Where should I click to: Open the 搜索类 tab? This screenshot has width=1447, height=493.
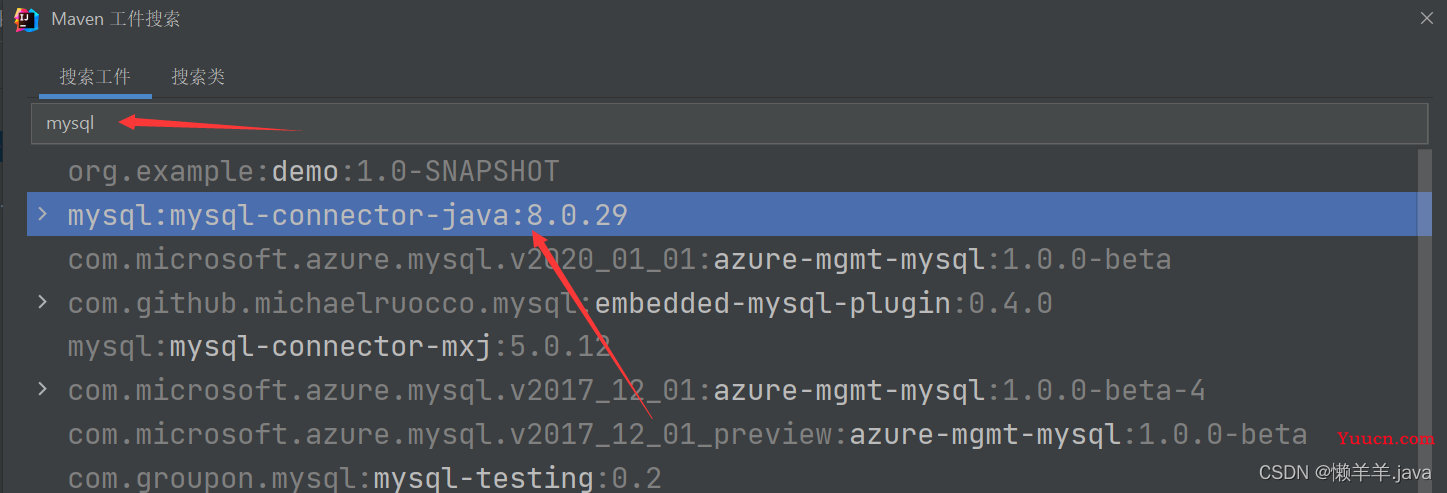198,77
